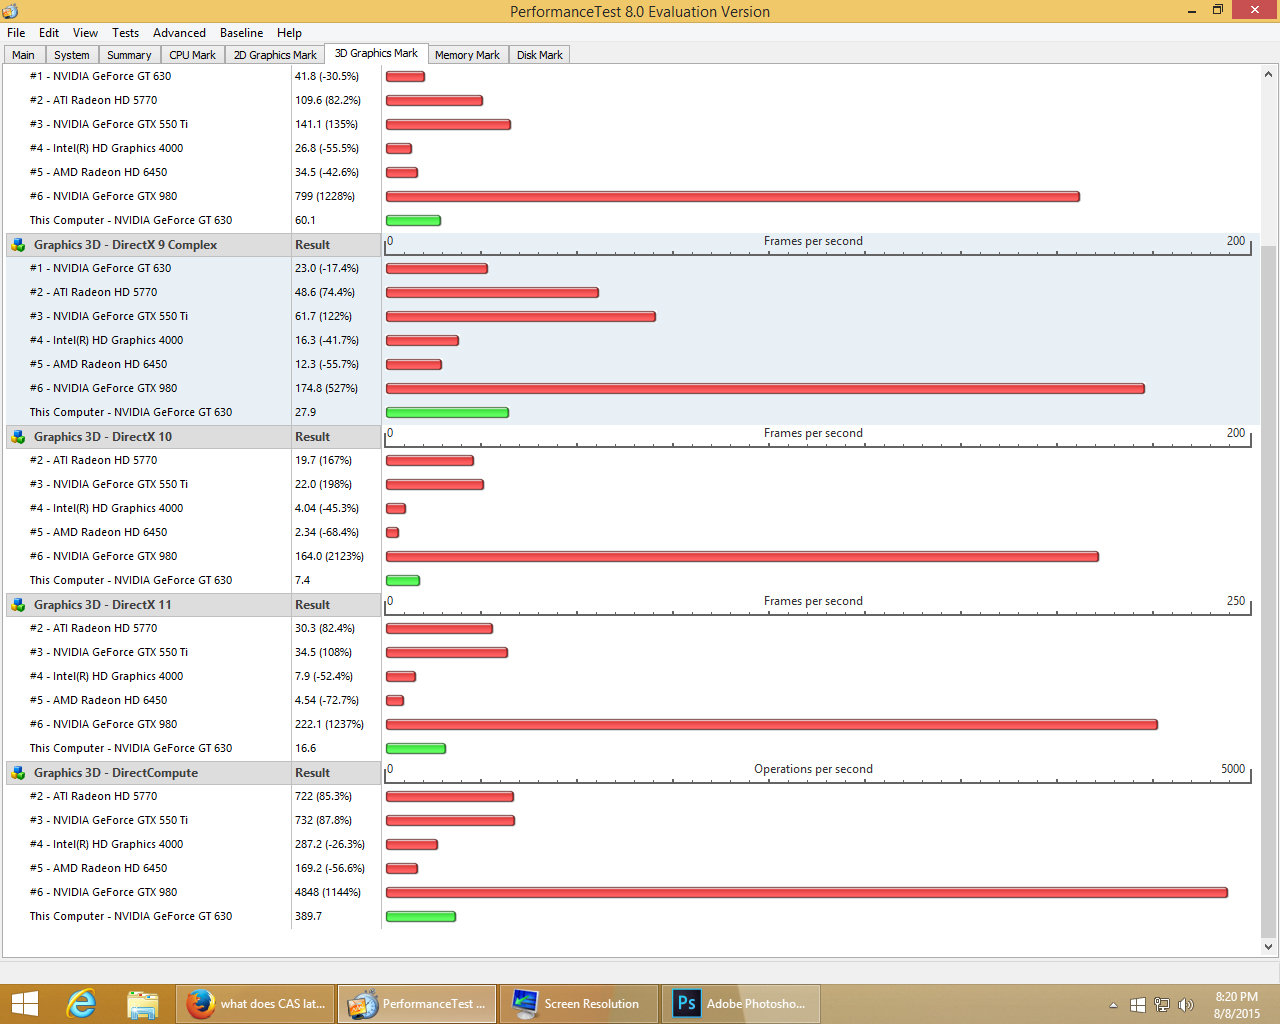Switch to the Firefox window on taskbar

tap(257, 1004)
